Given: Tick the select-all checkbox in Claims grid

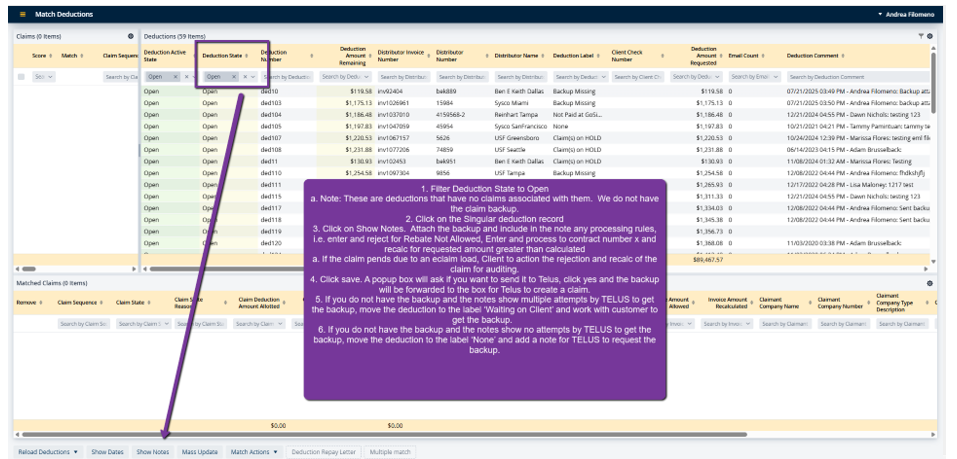Looking at the screenshot, I should 21,77.
